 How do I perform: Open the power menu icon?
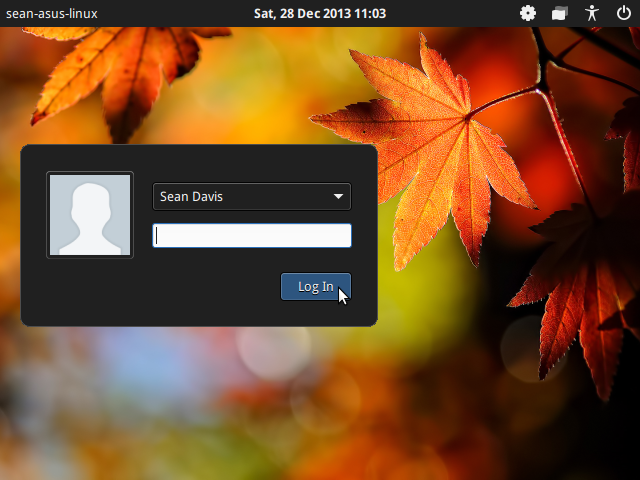624,14
